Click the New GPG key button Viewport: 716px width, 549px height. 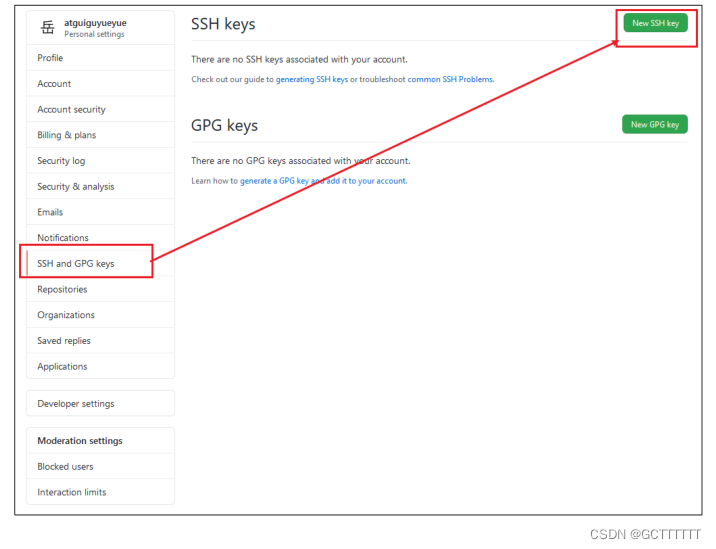(655, 124)
